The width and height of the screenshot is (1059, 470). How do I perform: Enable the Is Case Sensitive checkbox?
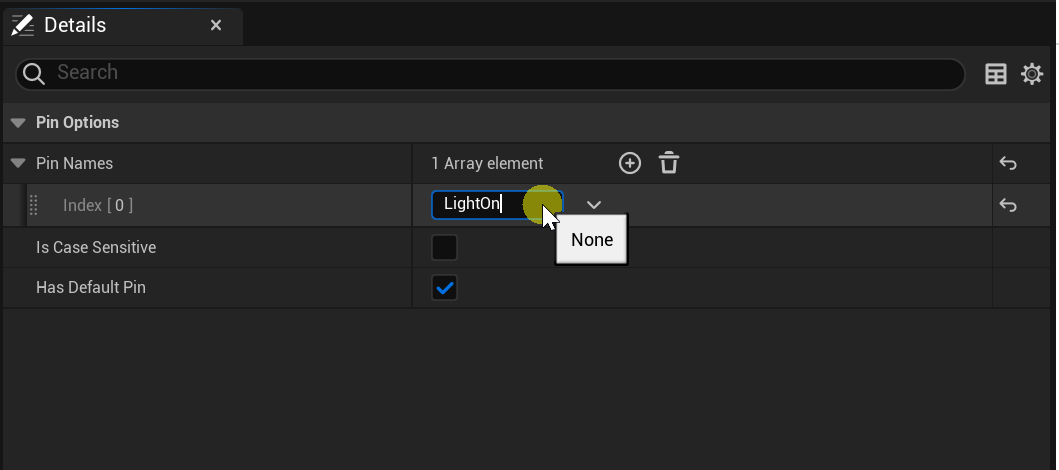pos(444,247)
